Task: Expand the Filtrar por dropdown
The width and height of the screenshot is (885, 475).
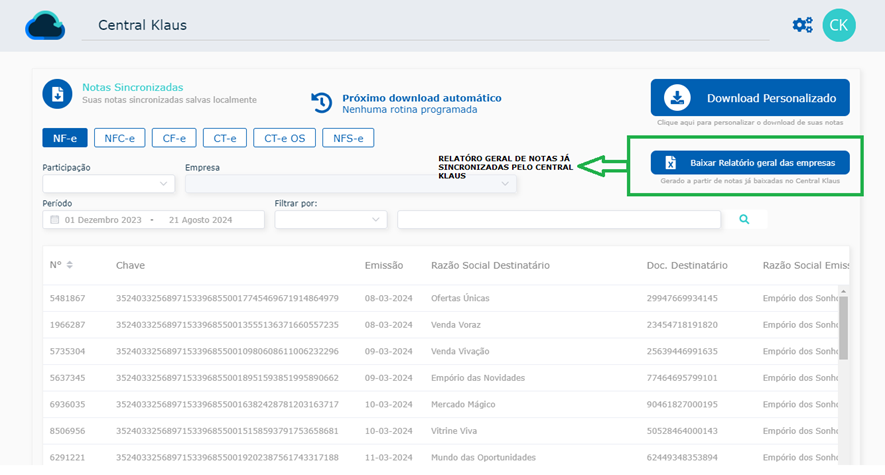Action: 330,220
